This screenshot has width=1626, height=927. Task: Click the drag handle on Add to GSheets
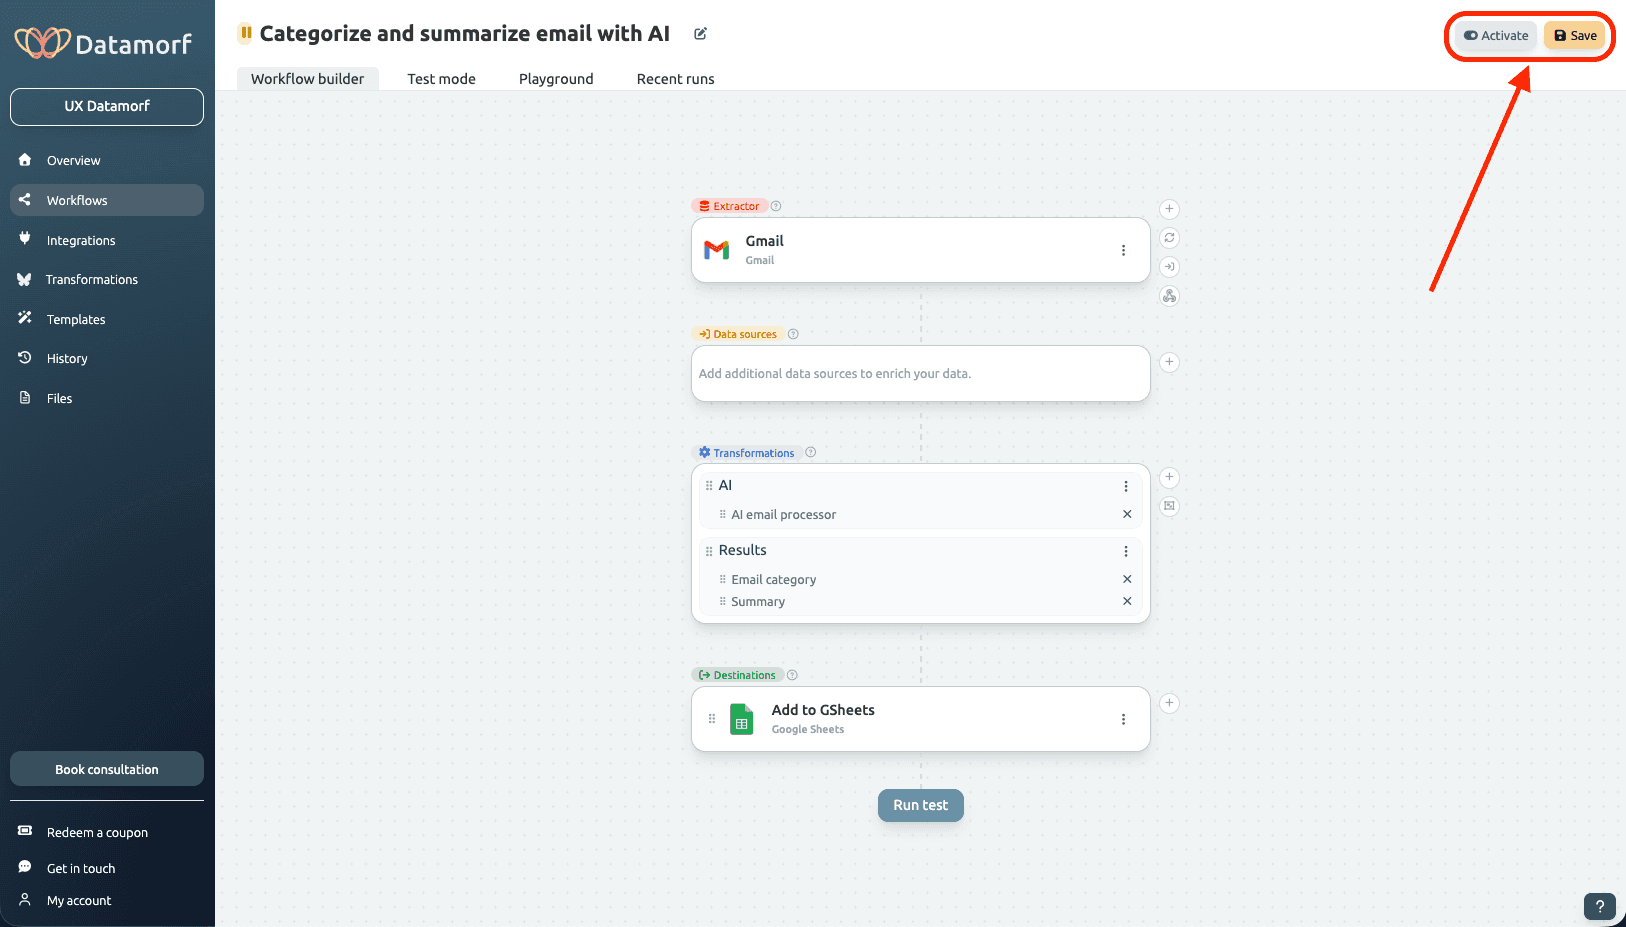pyautogui.click(x=712, y=719)
